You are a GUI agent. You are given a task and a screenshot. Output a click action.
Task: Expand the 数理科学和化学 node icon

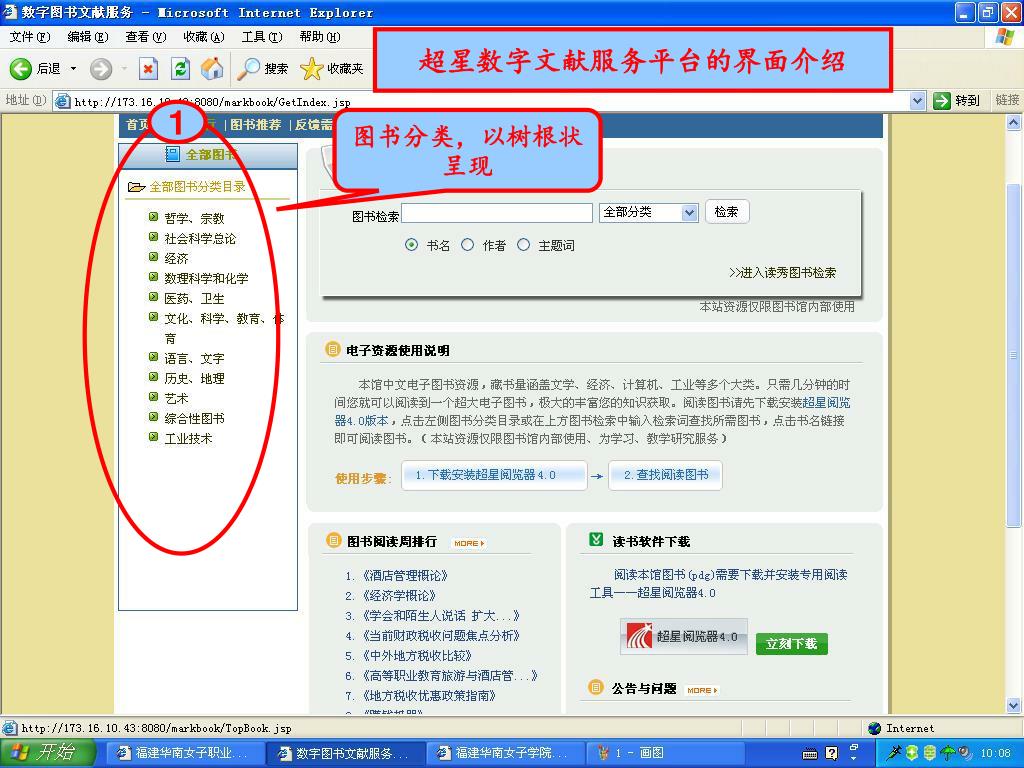click(x=153, y=277)
